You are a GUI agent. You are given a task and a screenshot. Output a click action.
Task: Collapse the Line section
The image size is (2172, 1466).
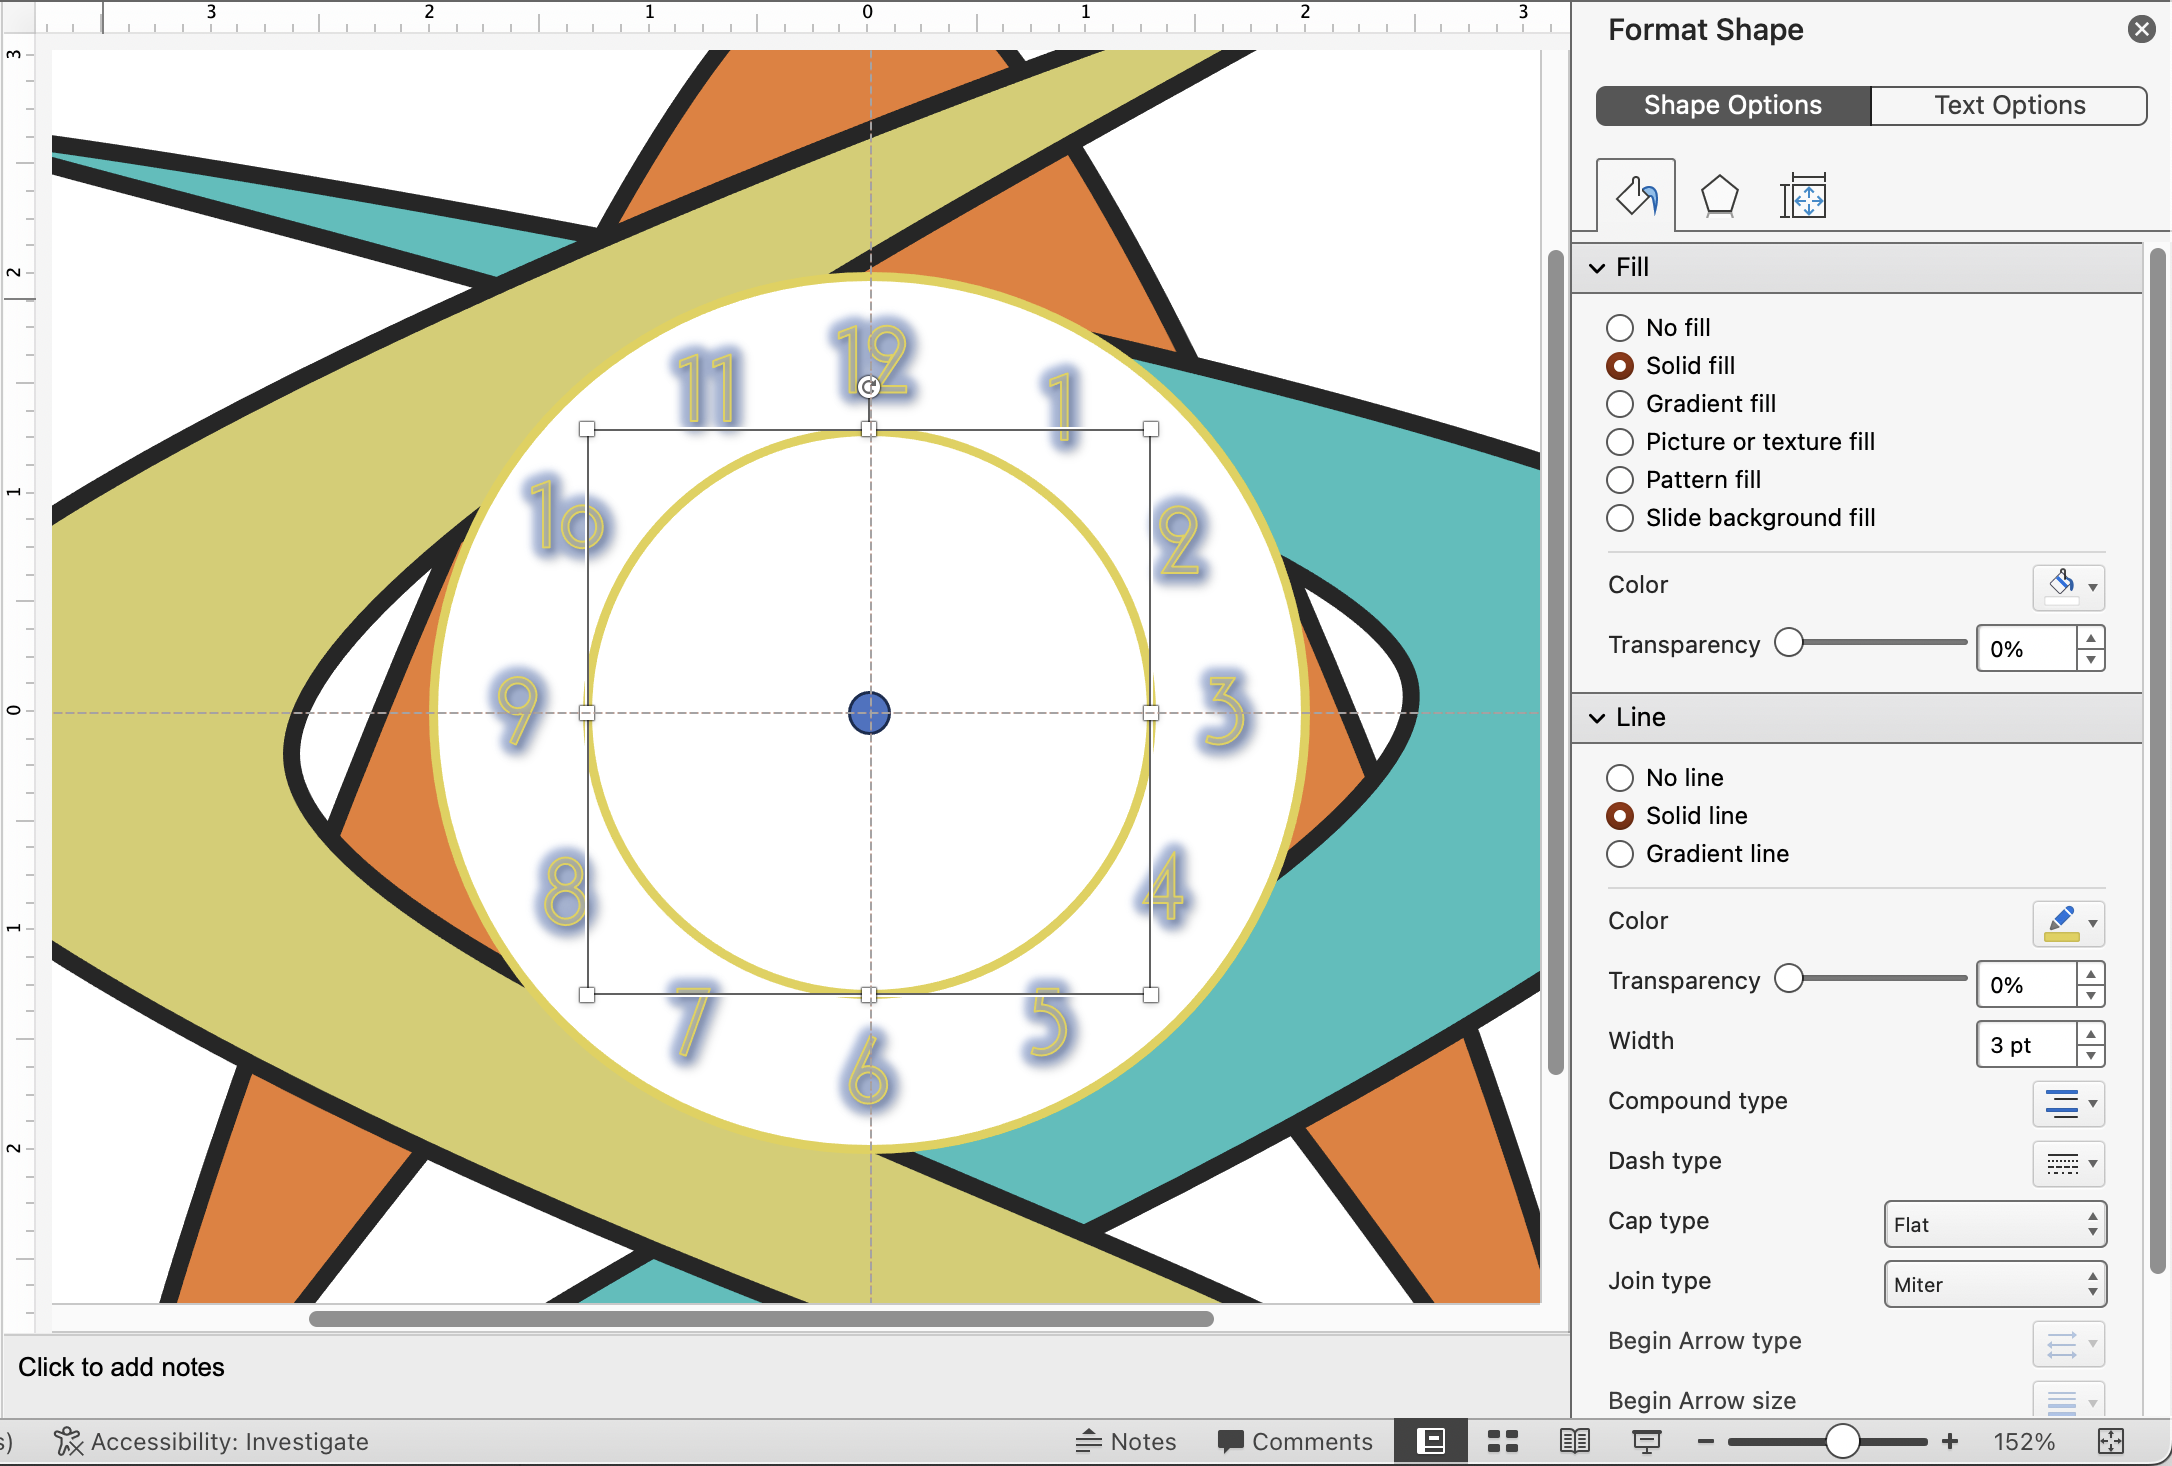click(1597, 718)
